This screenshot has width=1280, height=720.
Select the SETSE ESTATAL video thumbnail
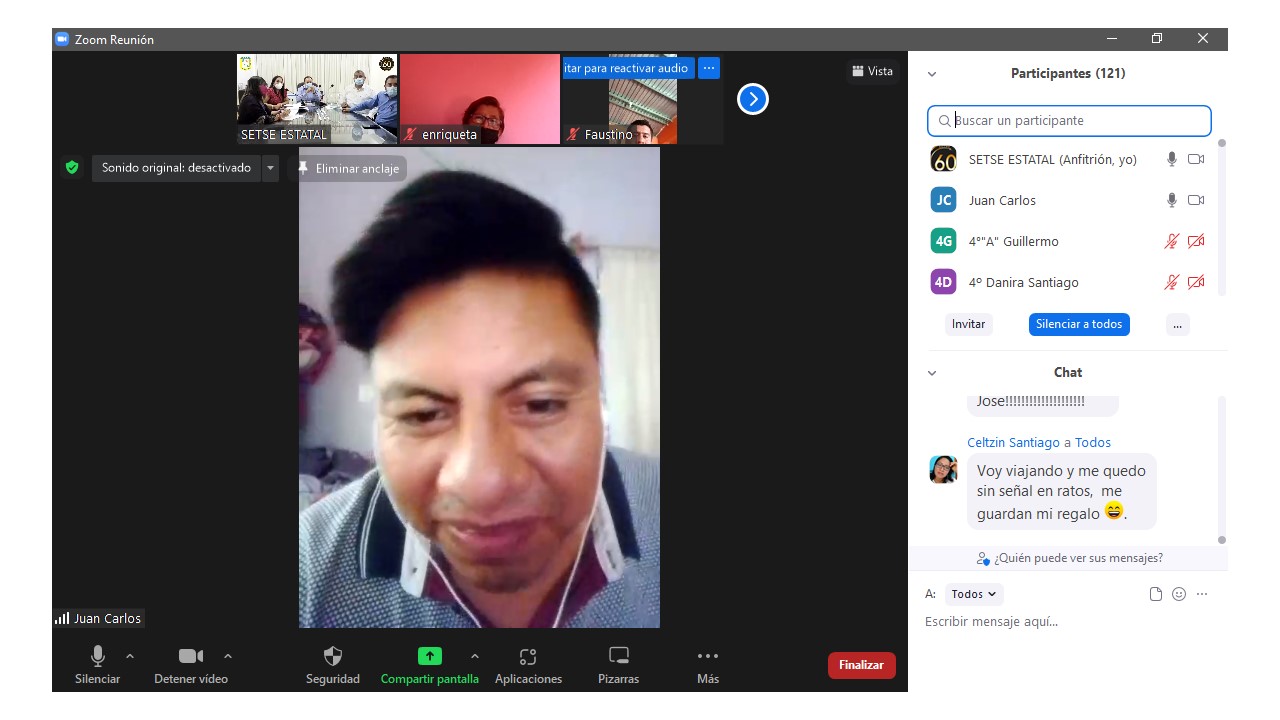[x=317, y=99]
